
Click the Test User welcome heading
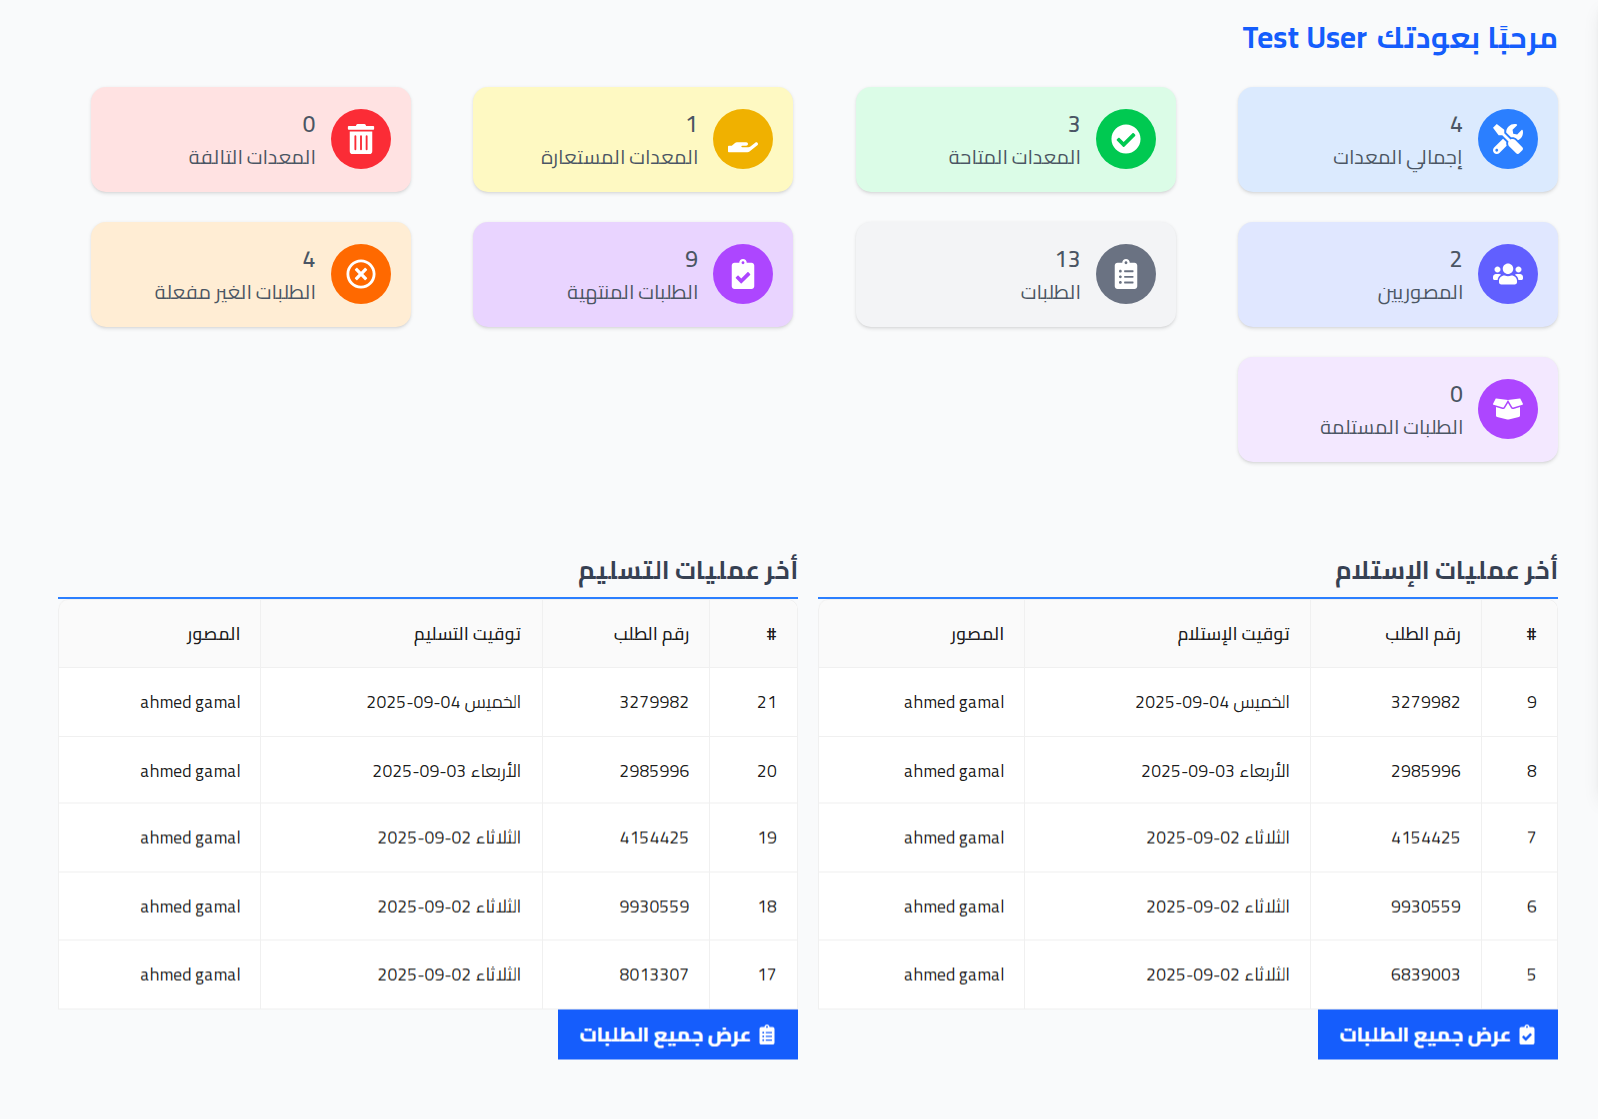pos(1399,38)
